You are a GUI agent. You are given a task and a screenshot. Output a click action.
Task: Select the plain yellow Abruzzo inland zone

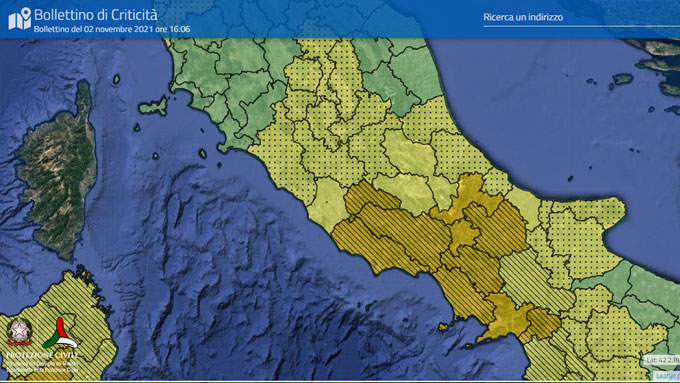click(x=409, y=155)
